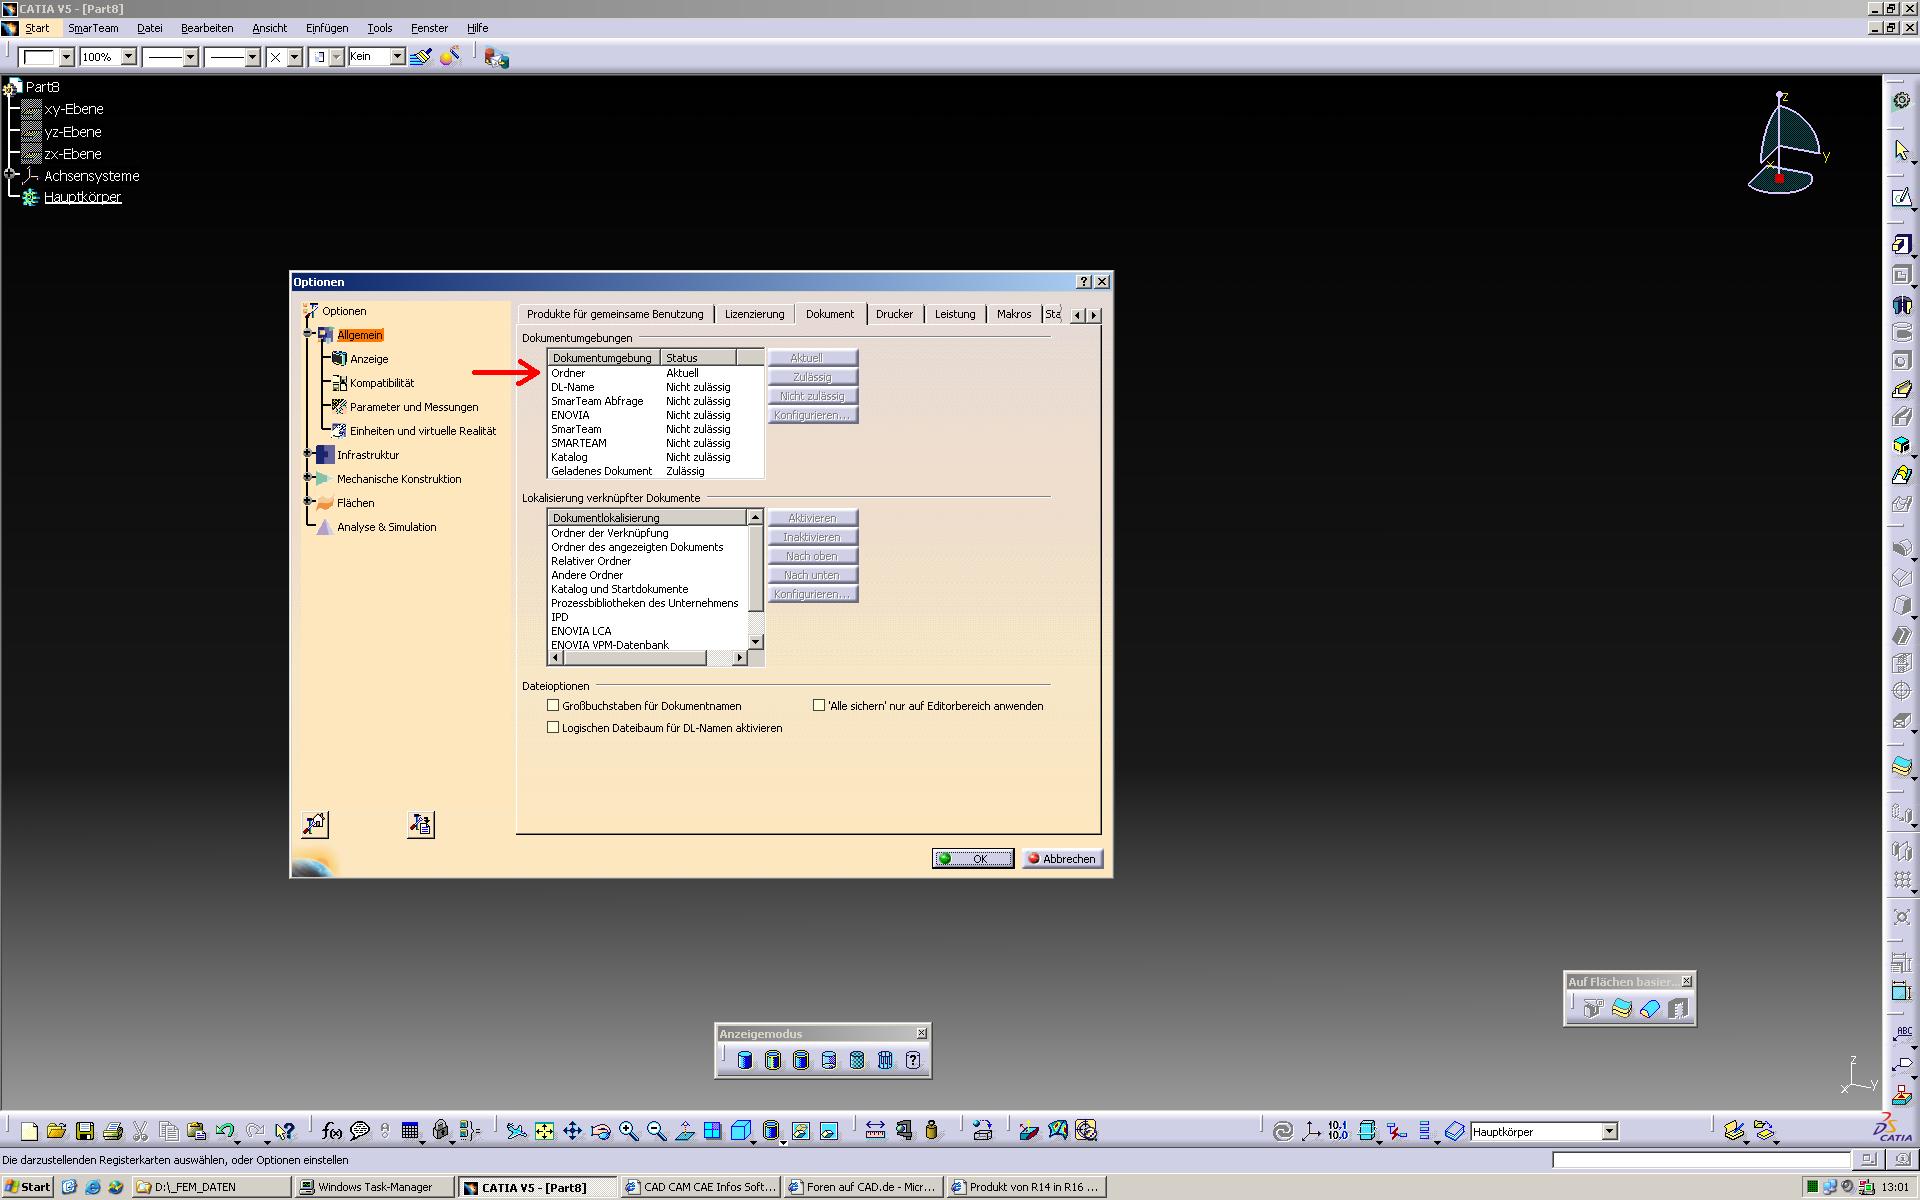This screenshot has width=1920, height=1200.
Task: Select Parameter und Messungen in options tree
Action: click(x=414, y=407)
